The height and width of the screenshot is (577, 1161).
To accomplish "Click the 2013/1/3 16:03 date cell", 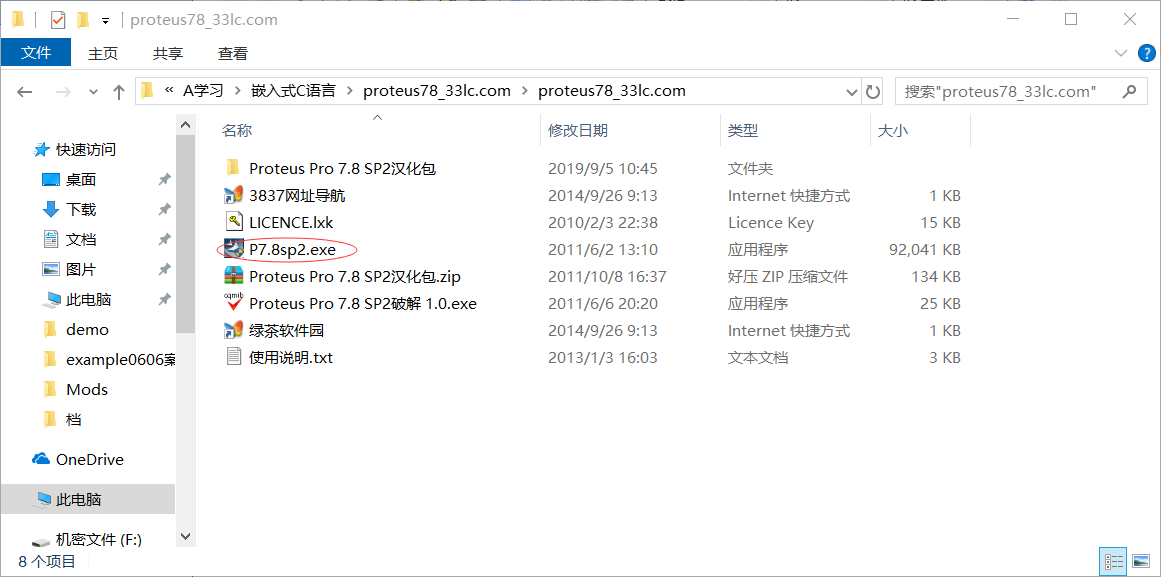I will (603, 358).
